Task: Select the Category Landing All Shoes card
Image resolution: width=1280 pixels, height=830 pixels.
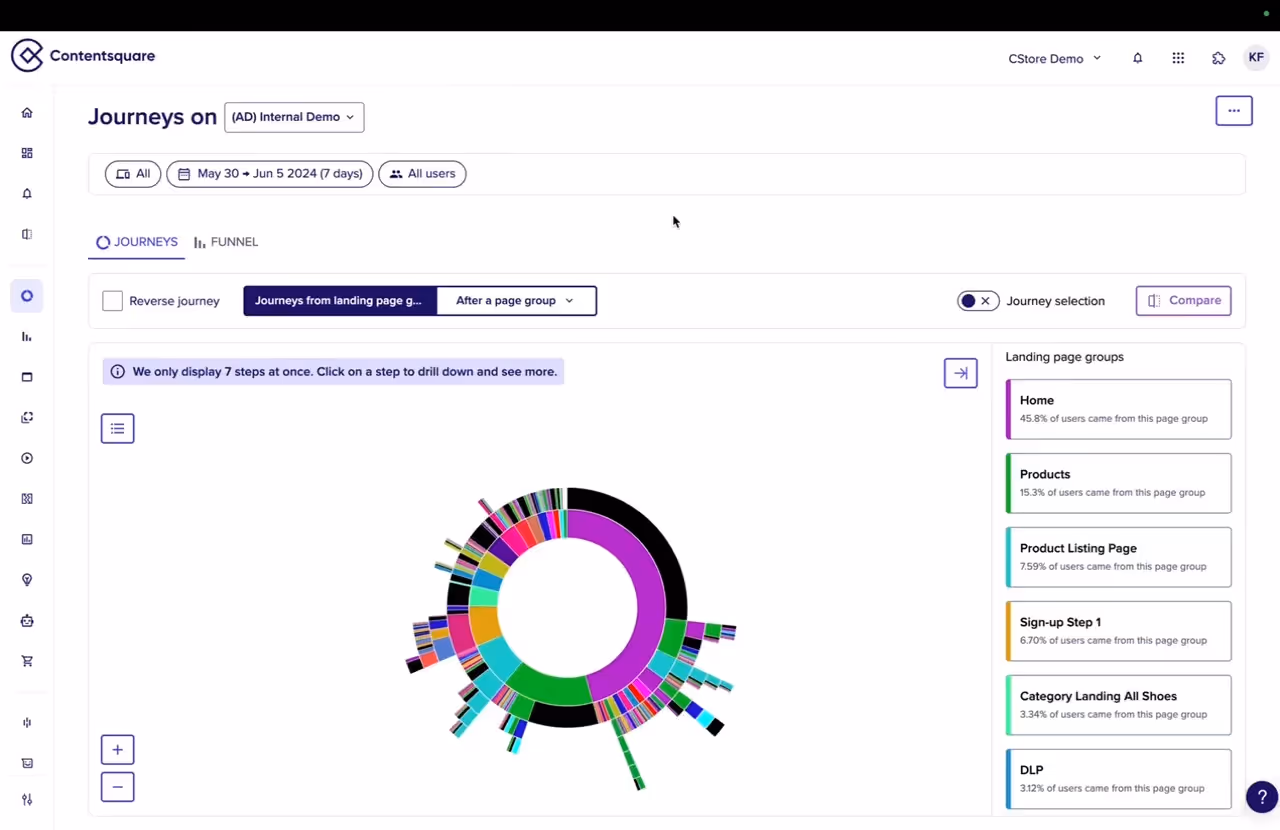Action: [x=1118, y=705]
